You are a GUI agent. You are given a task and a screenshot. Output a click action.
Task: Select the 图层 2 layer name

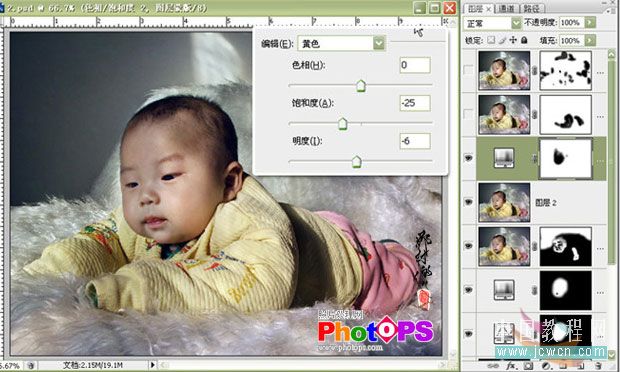(546, 202)
